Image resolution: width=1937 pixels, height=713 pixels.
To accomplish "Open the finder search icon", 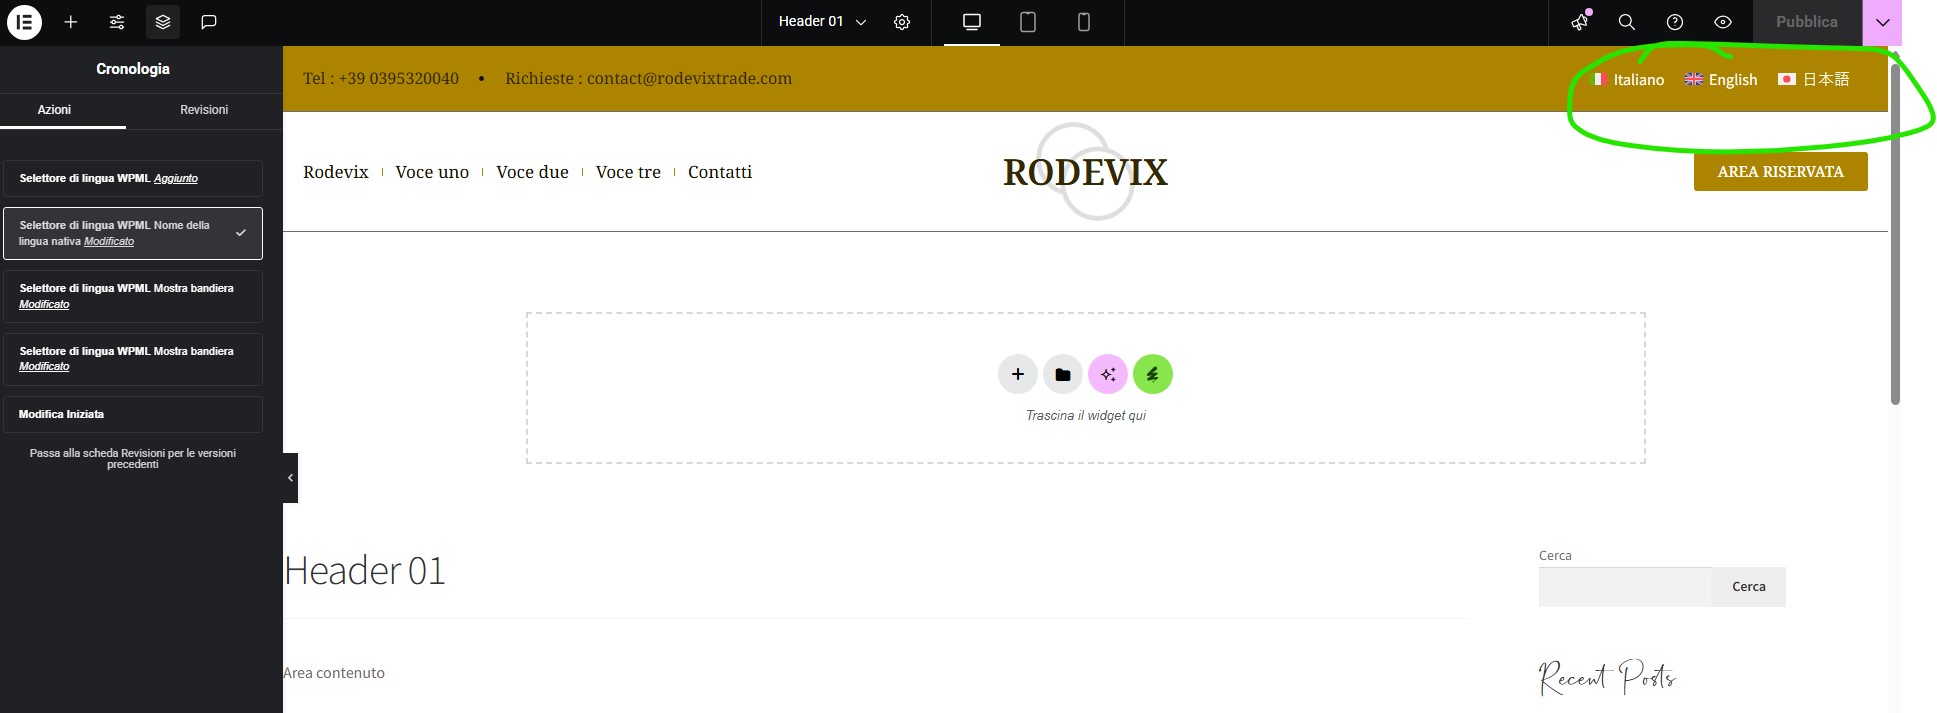I will (x=1627, y=22).
